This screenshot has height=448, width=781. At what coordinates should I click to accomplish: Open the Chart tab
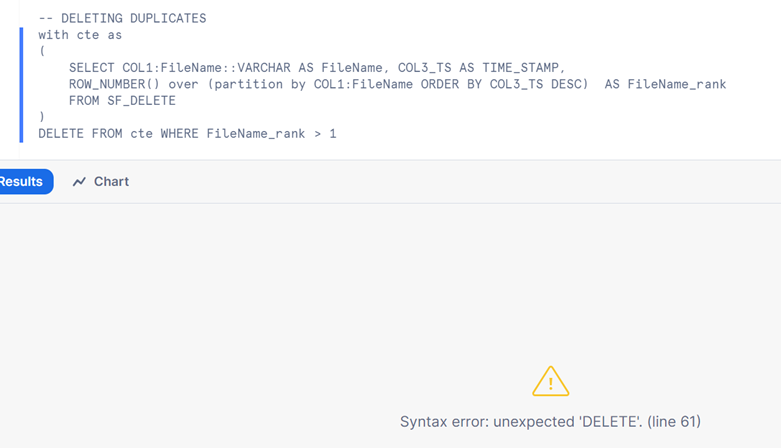click(101, 181)
